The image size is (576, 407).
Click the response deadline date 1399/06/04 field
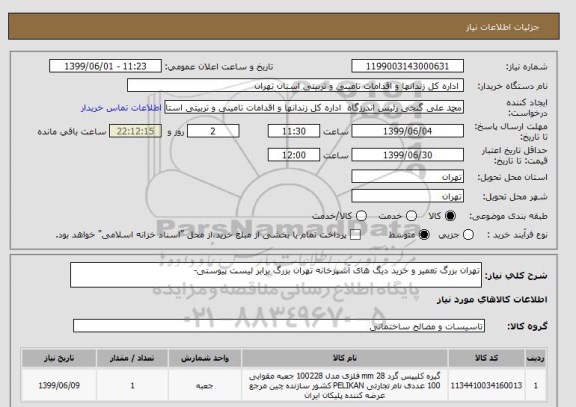tap(407, 131)
